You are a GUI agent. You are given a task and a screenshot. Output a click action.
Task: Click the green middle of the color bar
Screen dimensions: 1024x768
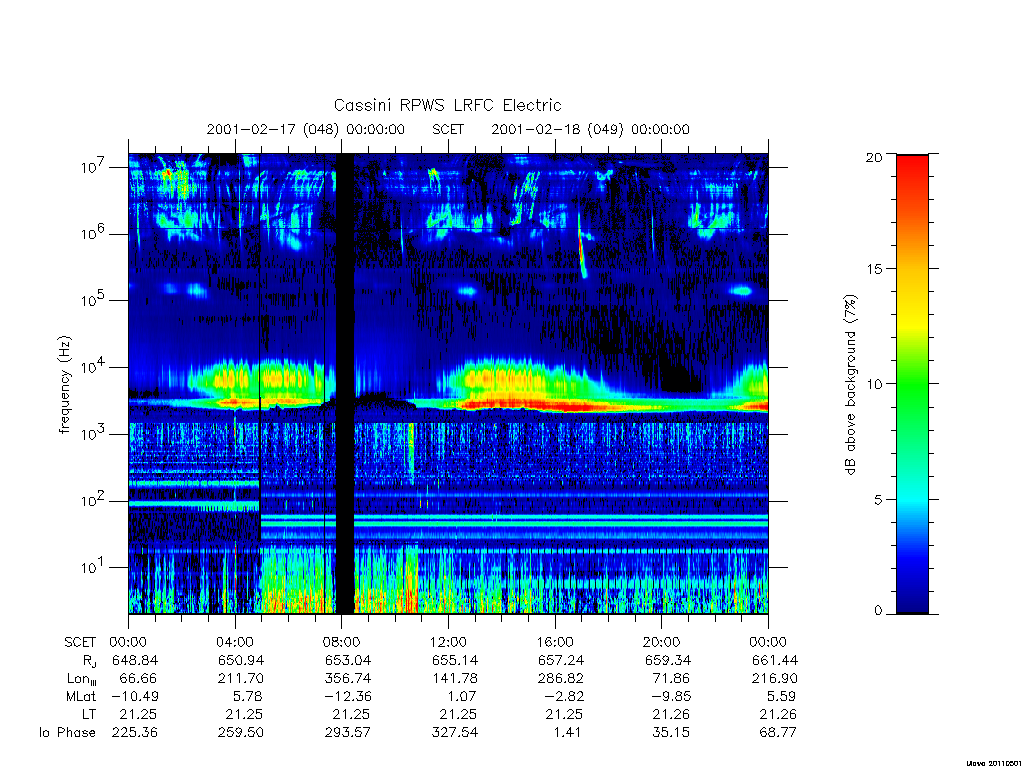pyautogui.click(x=912, y=385)
